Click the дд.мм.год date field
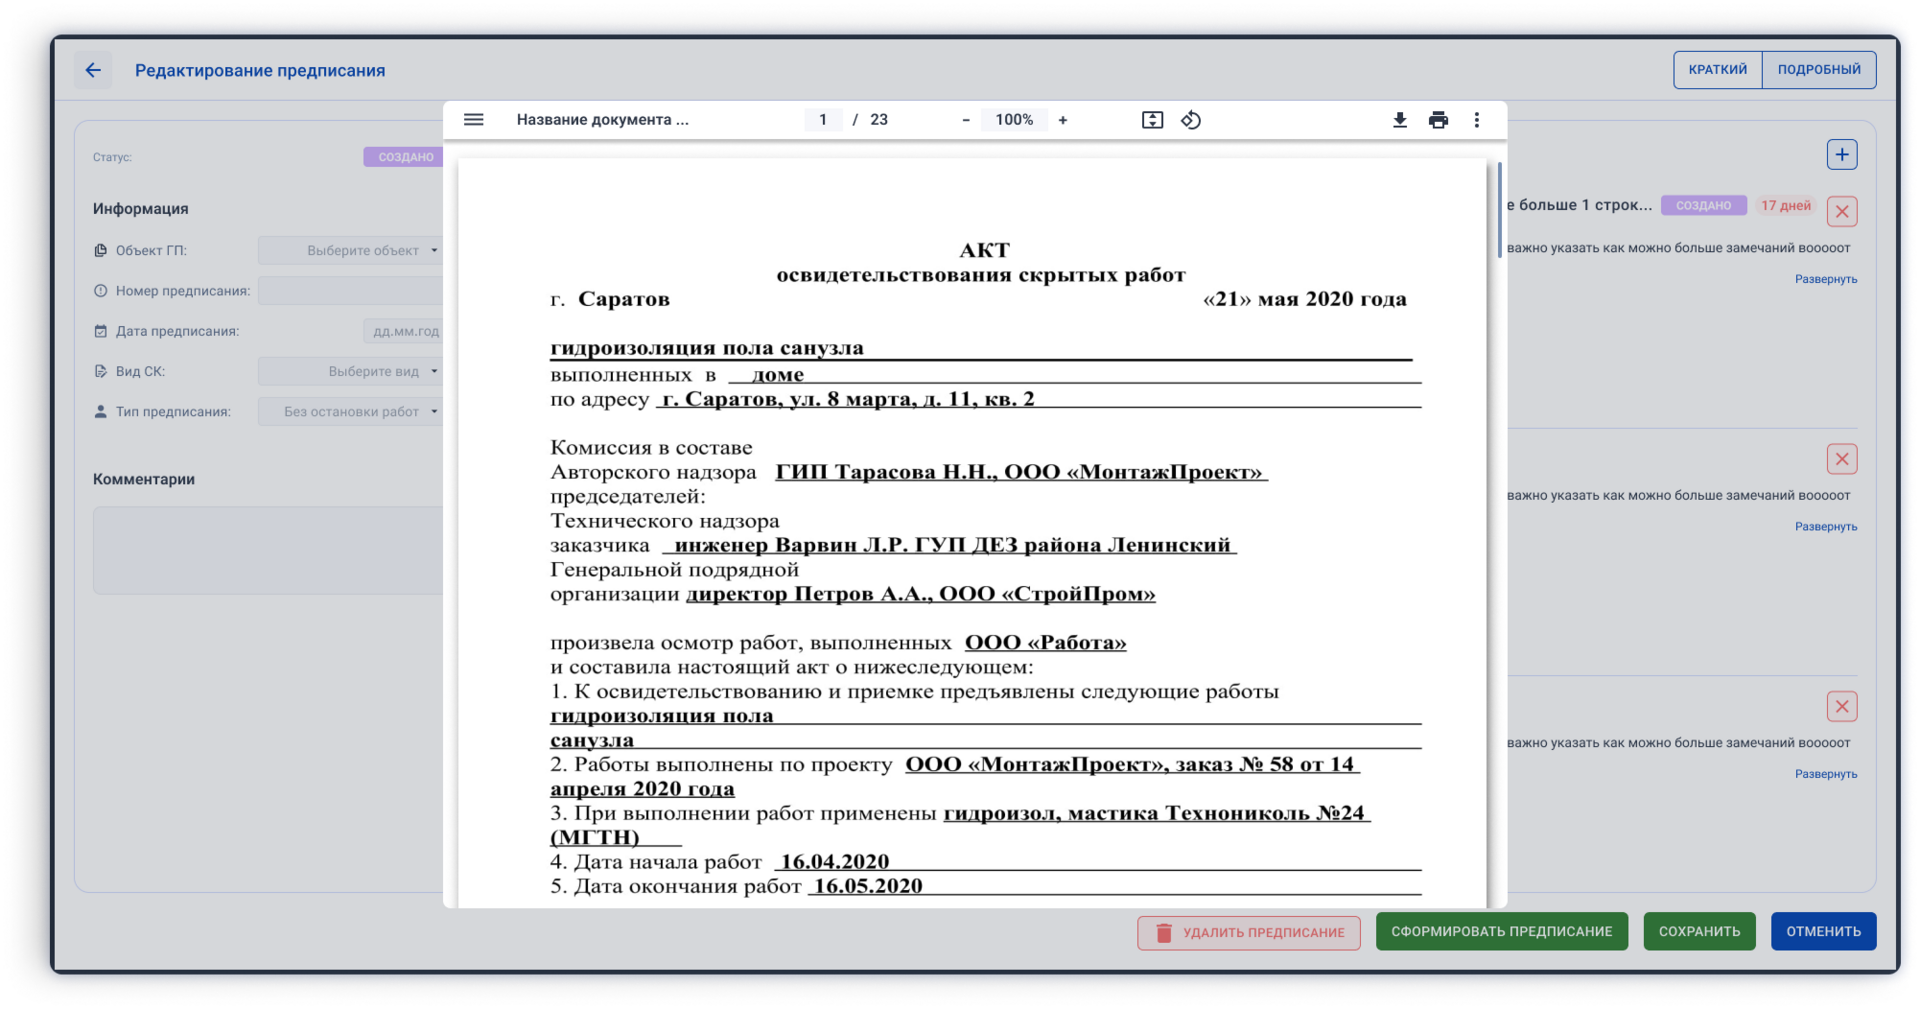This screenshot has height=1009, width=1920. click(403, 331)
